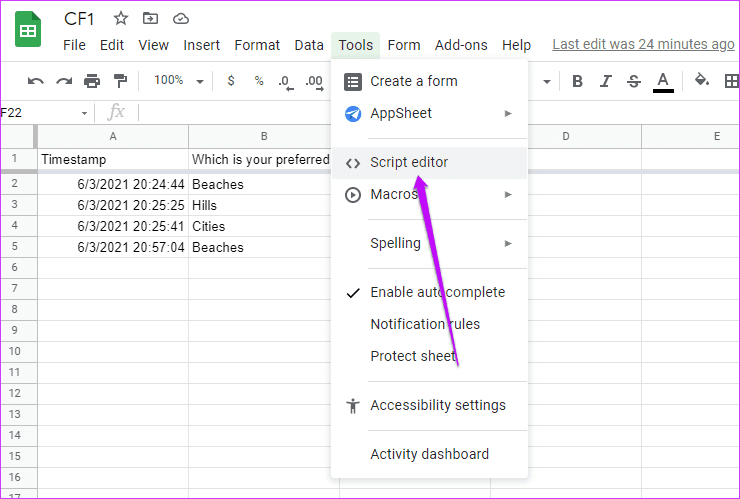Image resolution: width=740 pixels, height=499 pixels.
Task: Toggle Enable autocomplete checkmark
Action: [353, 293]
